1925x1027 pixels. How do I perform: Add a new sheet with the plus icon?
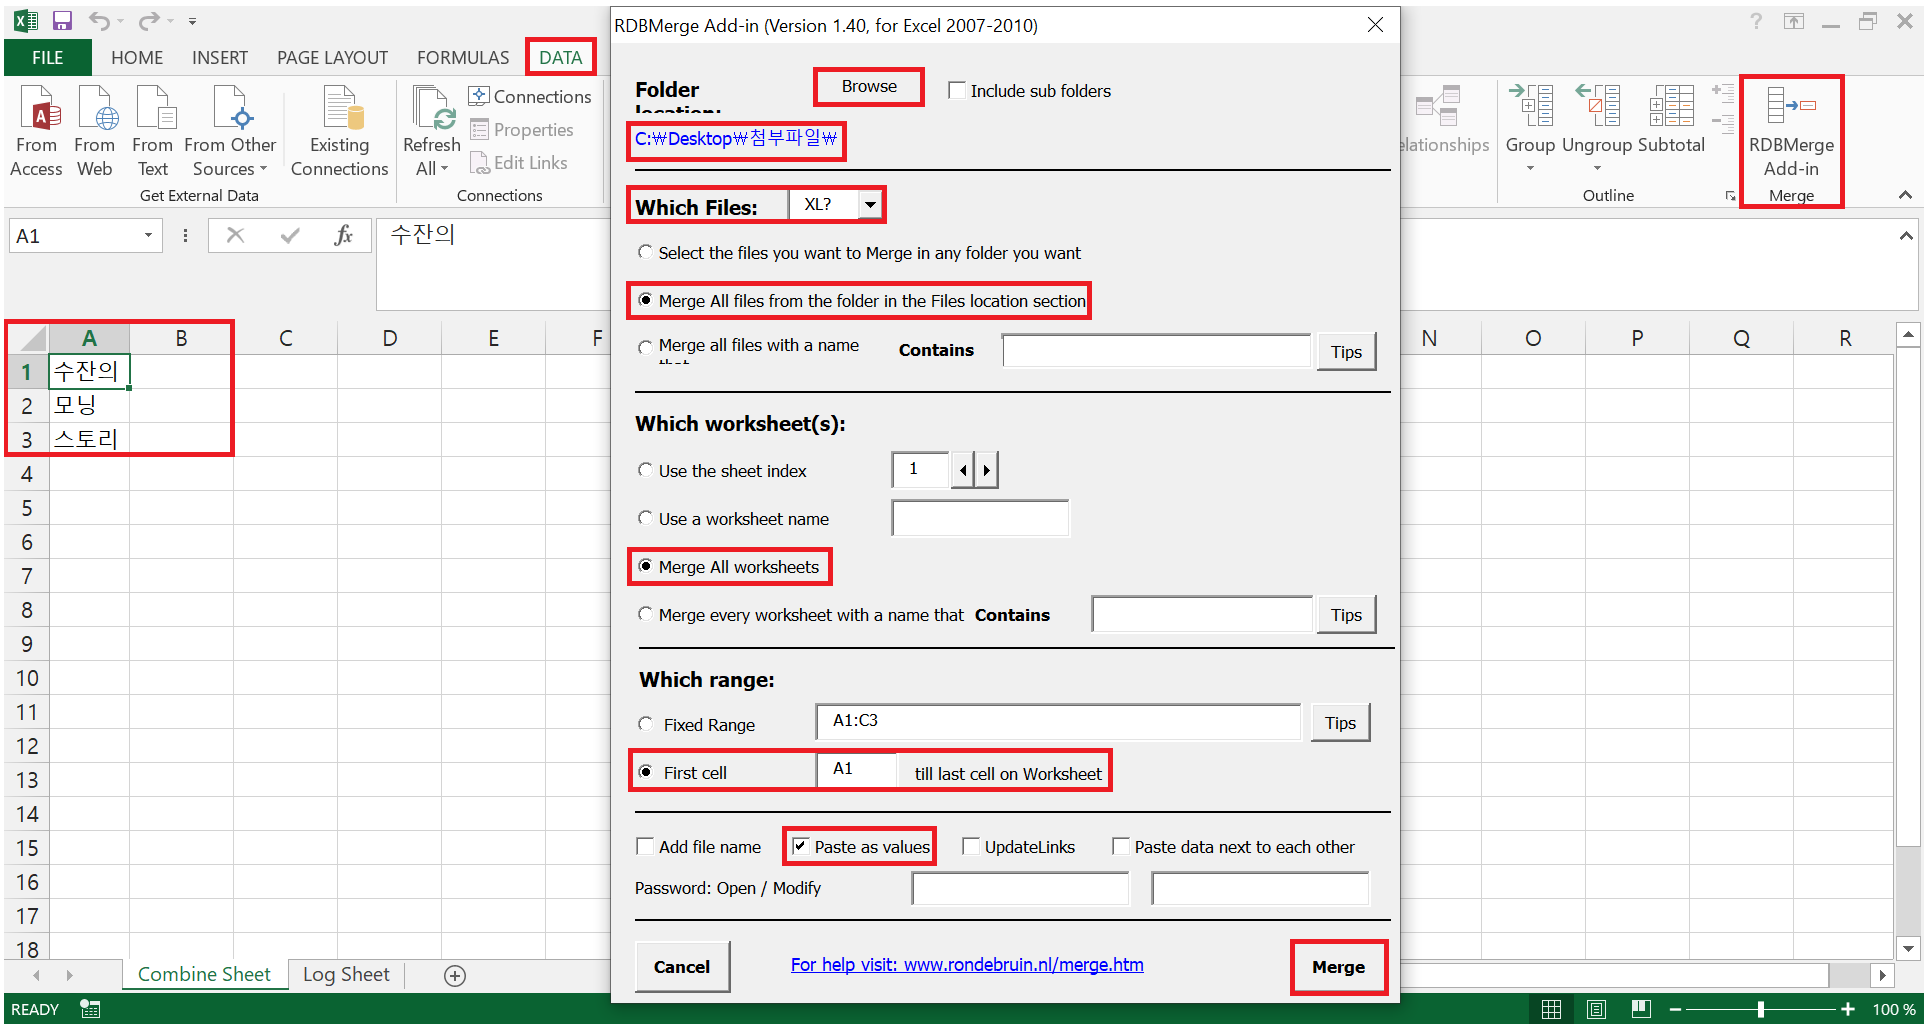point(455,975)
